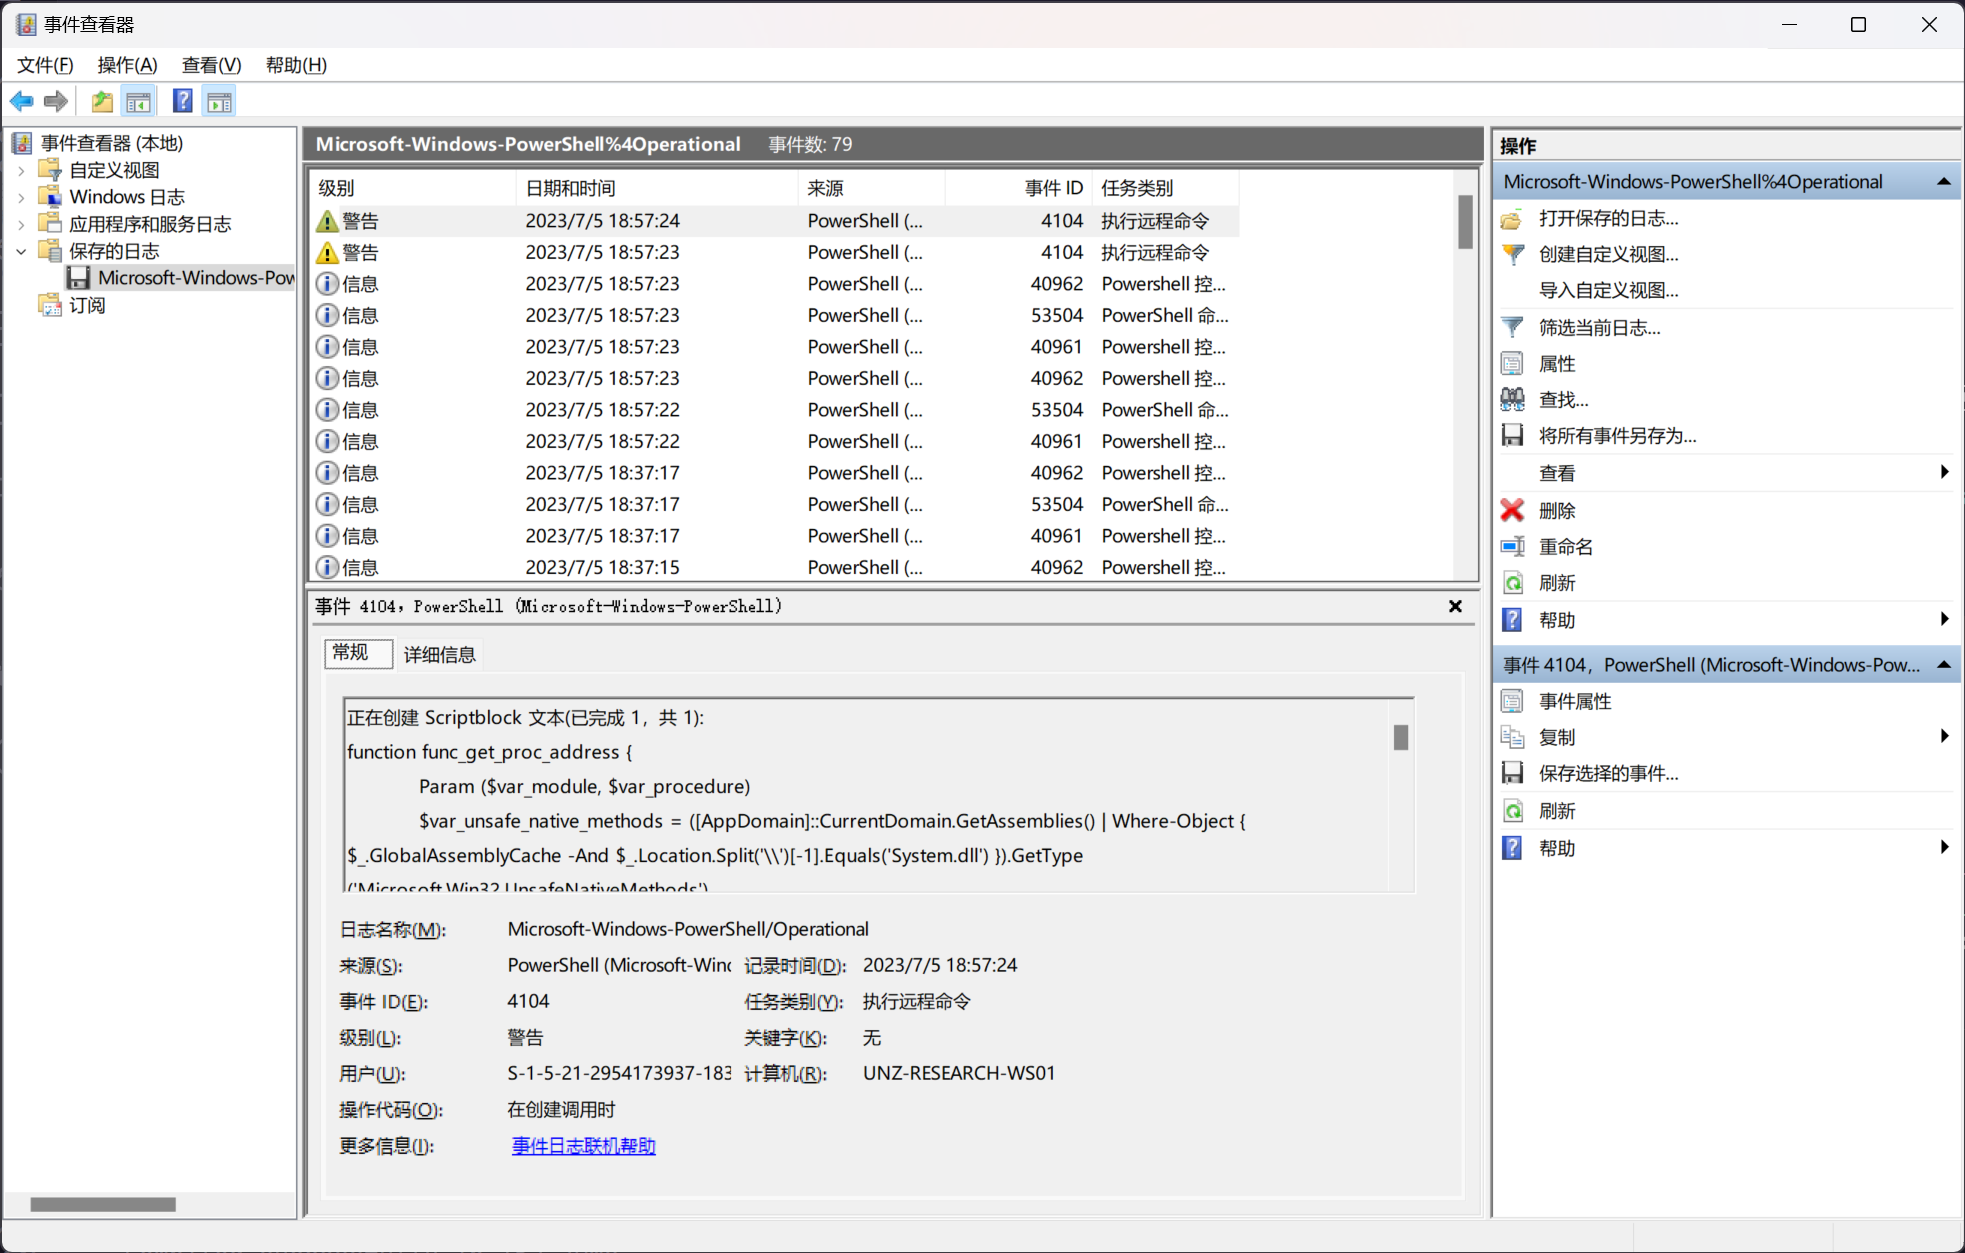Select event 40961 at 18:57:22

(776, 441)
